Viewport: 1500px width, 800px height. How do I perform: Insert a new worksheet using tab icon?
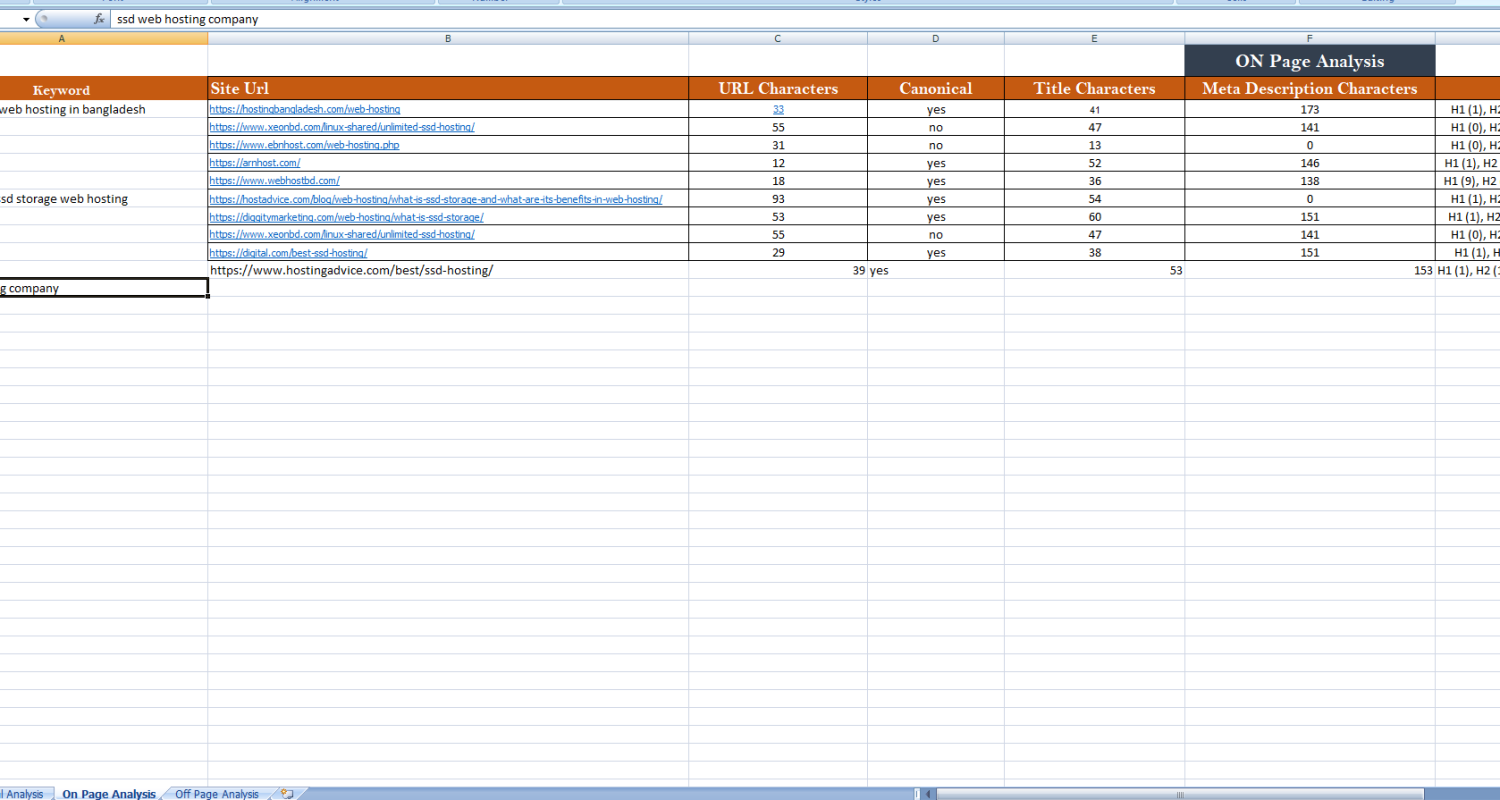click(x=287, y=794)
